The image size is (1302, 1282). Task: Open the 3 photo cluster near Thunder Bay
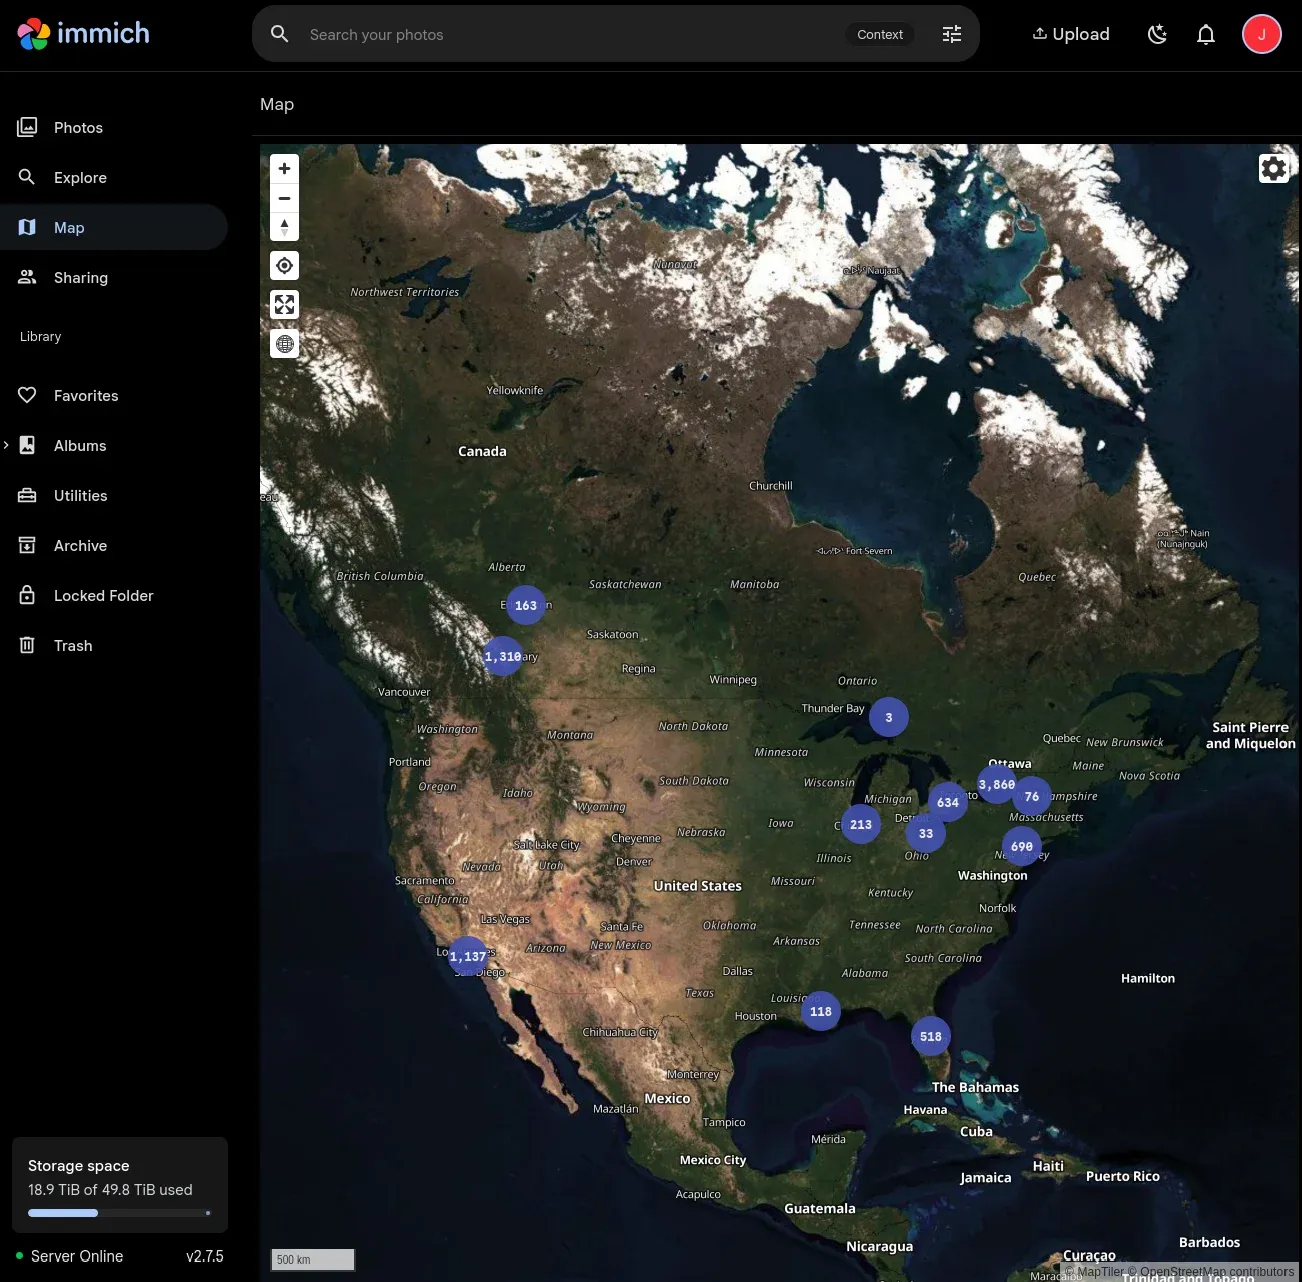889,717
